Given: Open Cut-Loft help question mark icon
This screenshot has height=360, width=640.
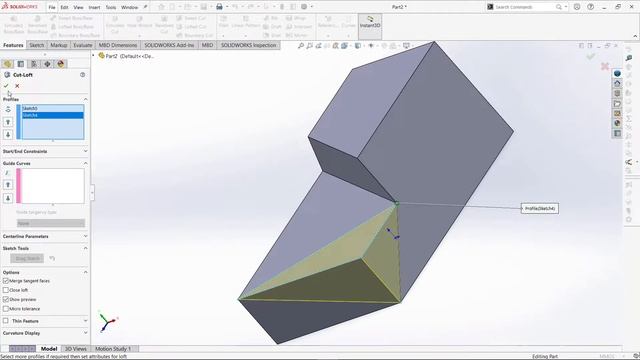Looking at the screenshot, I should [82, 75].
